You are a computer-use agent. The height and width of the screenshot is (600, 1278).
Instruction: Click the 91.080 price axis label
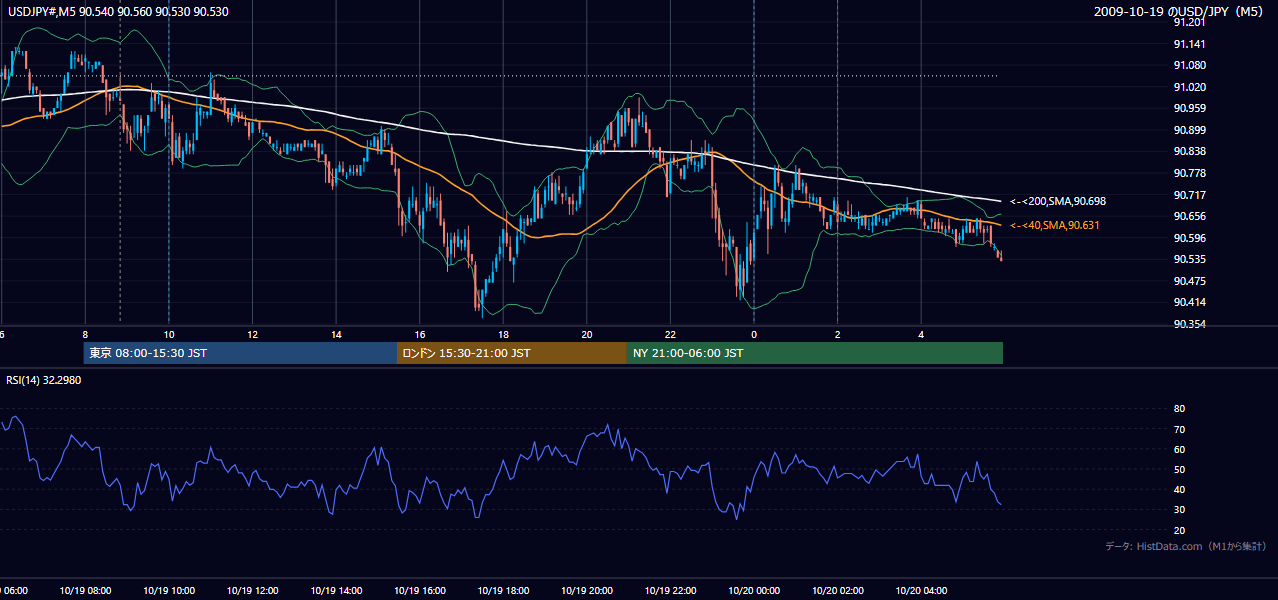click(x=1189, y=65)
